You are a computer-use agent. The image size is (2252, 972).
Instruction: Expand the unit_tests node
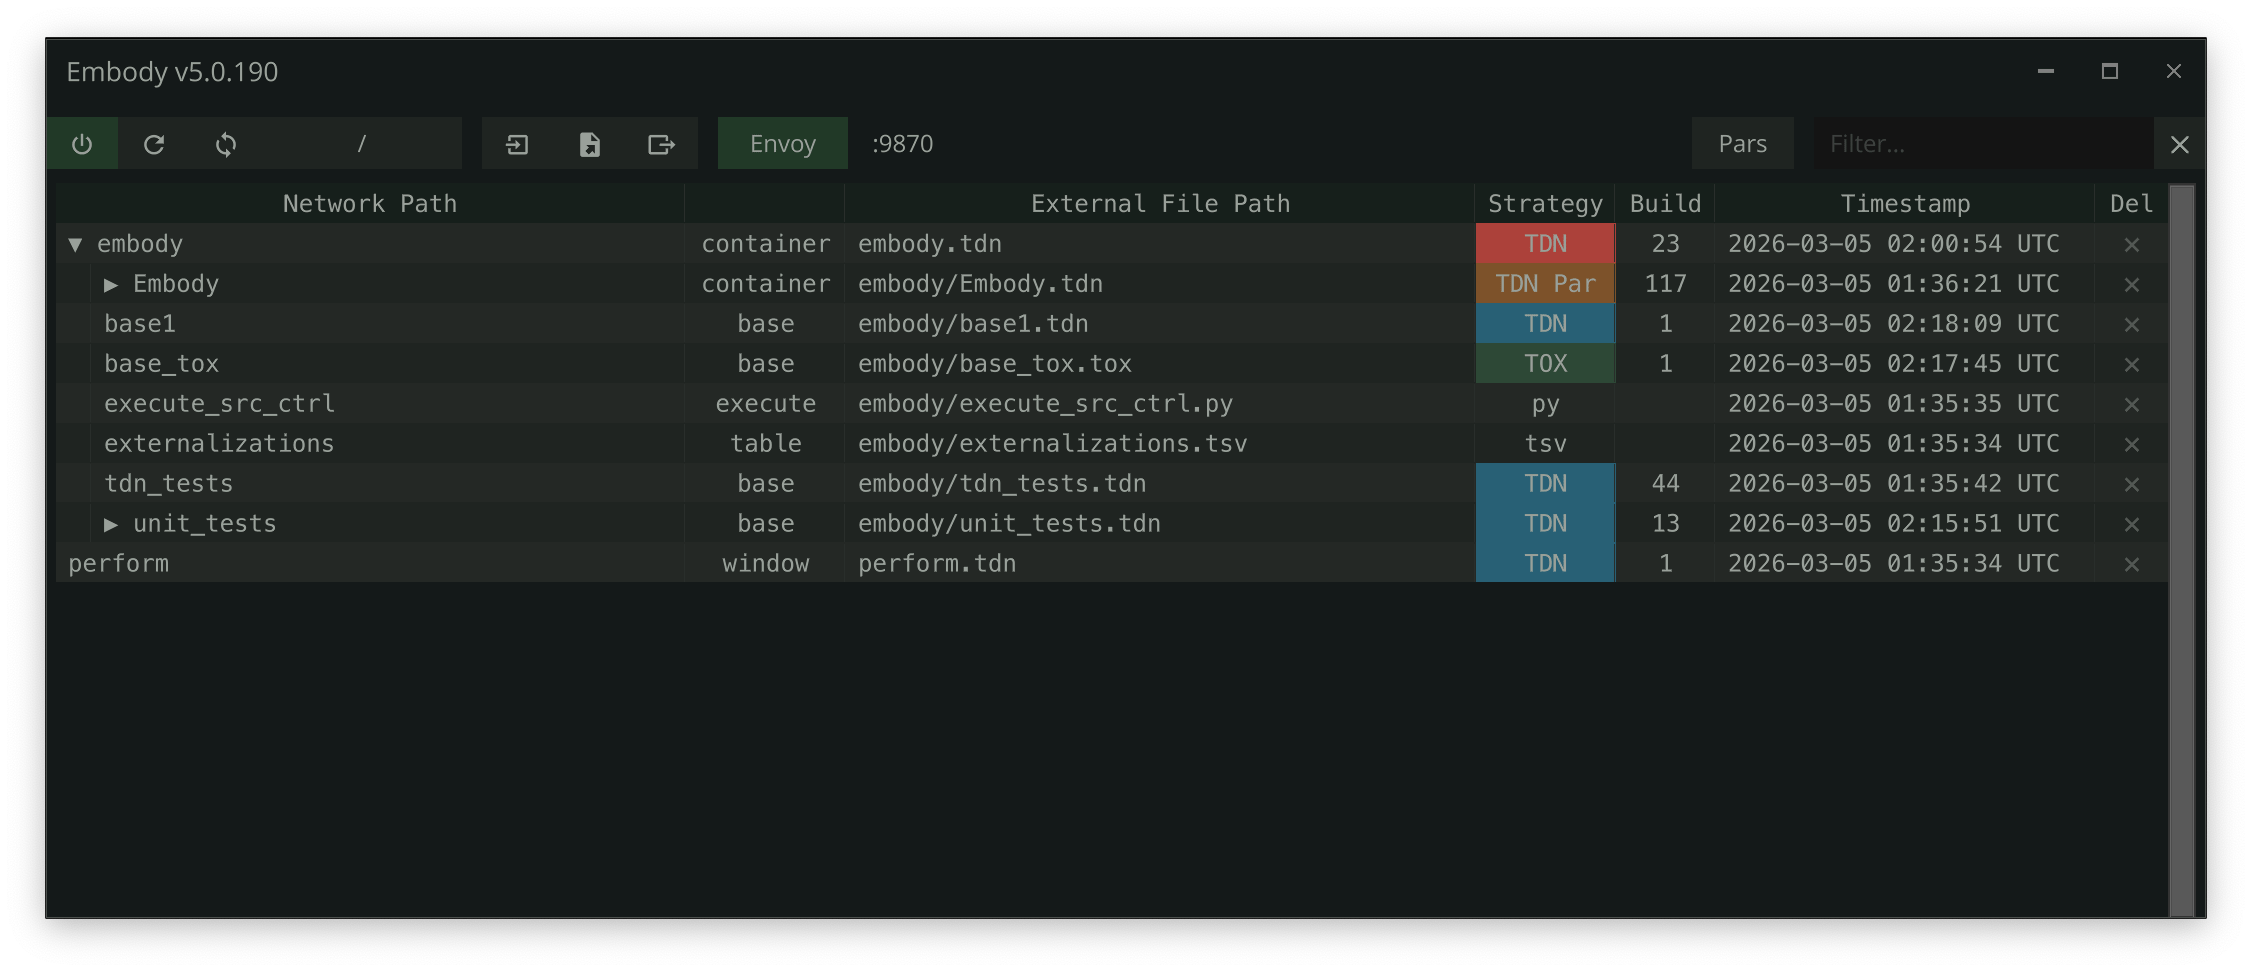pos(111,524)
